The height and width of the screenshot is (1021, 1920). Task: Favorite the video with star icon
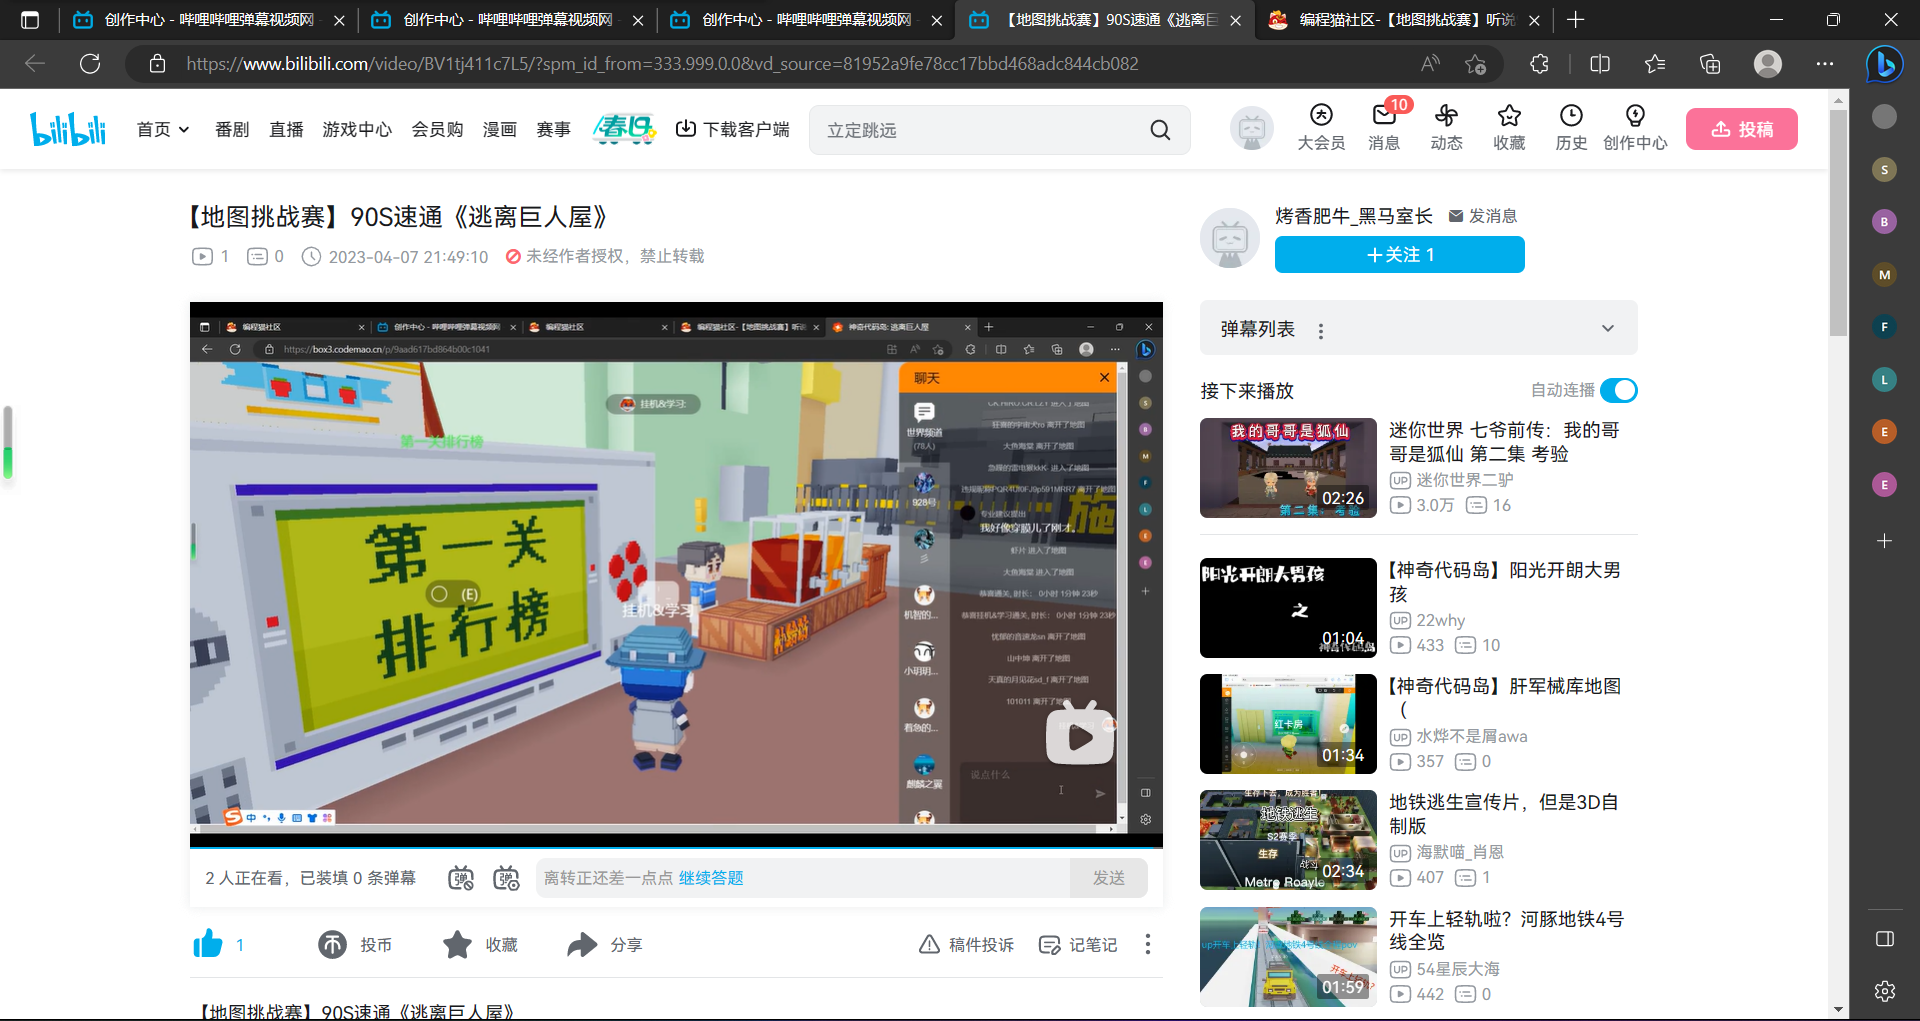[x=457, y=944]
